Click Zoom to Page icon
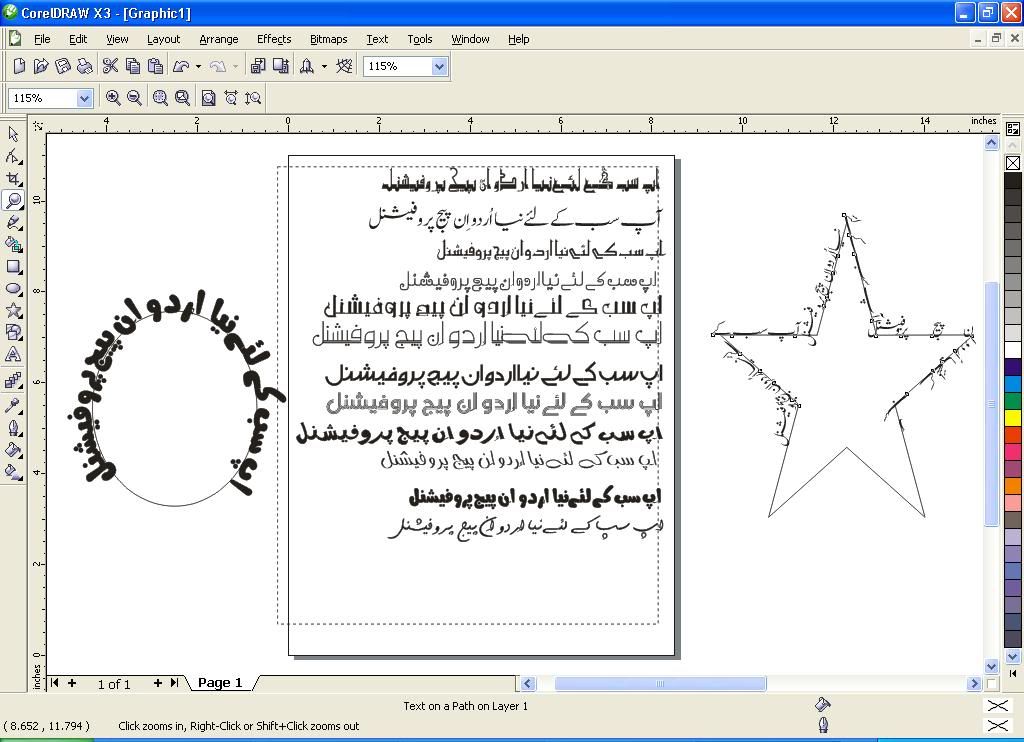1024x742 pixels. click(208, 98)
